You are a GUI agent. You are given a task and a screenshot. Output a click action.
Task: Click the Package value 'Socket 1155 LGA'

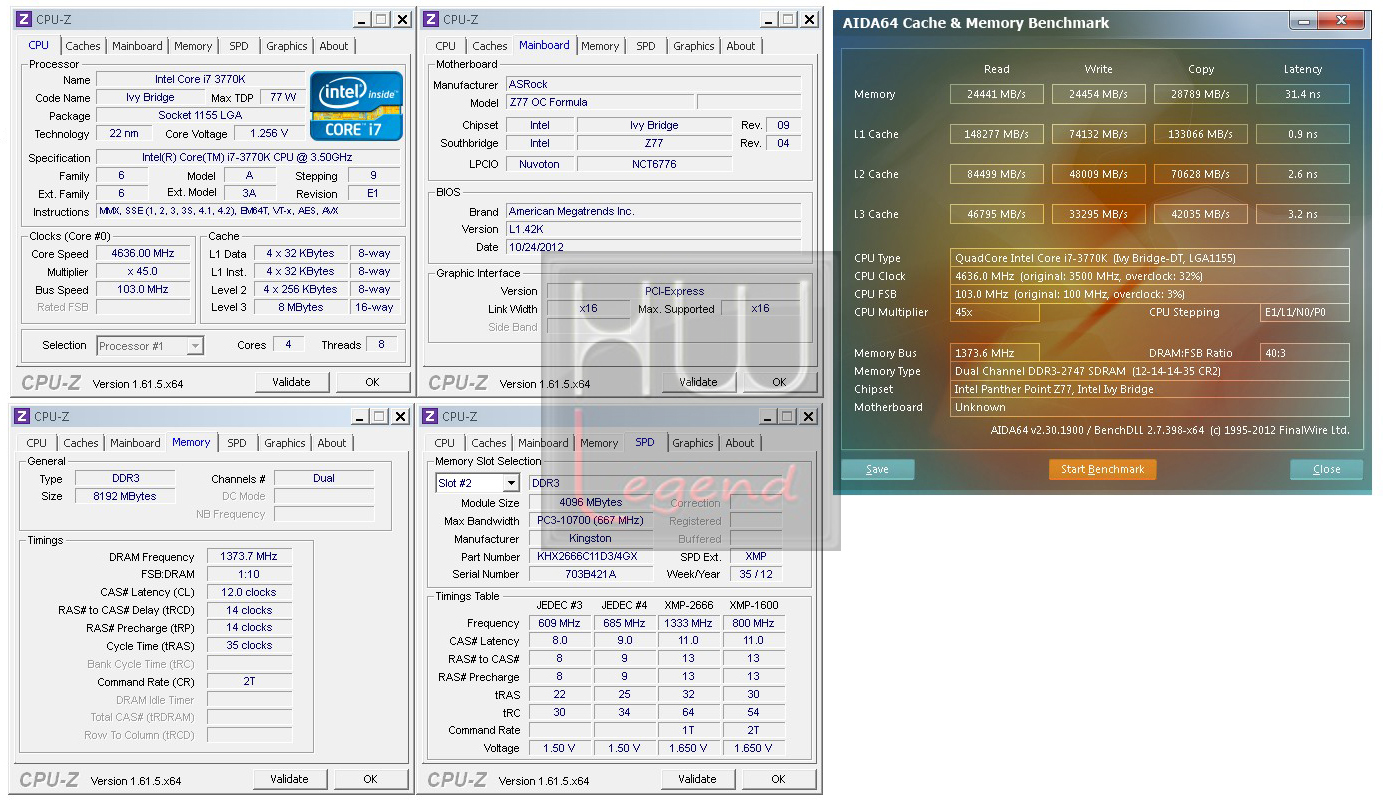(x=200, y=116)
